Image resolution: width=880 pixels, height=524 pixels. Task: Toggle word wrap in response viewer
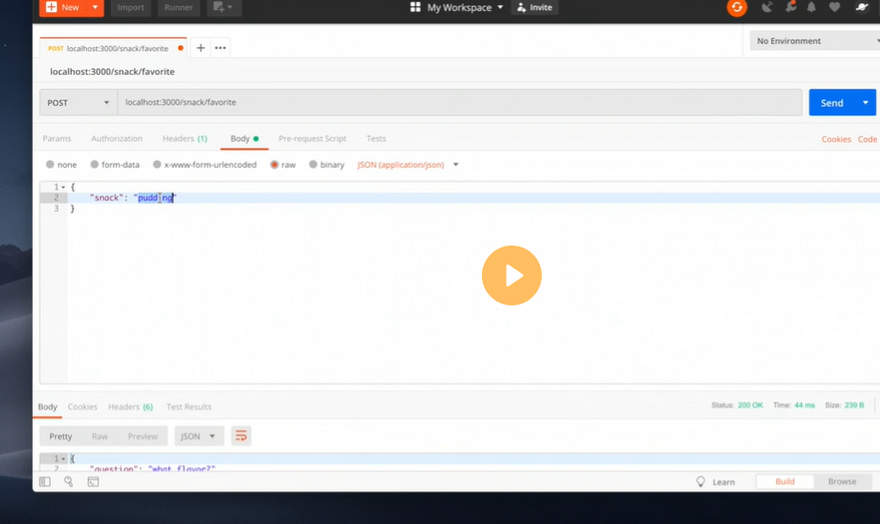click(241, 436)
